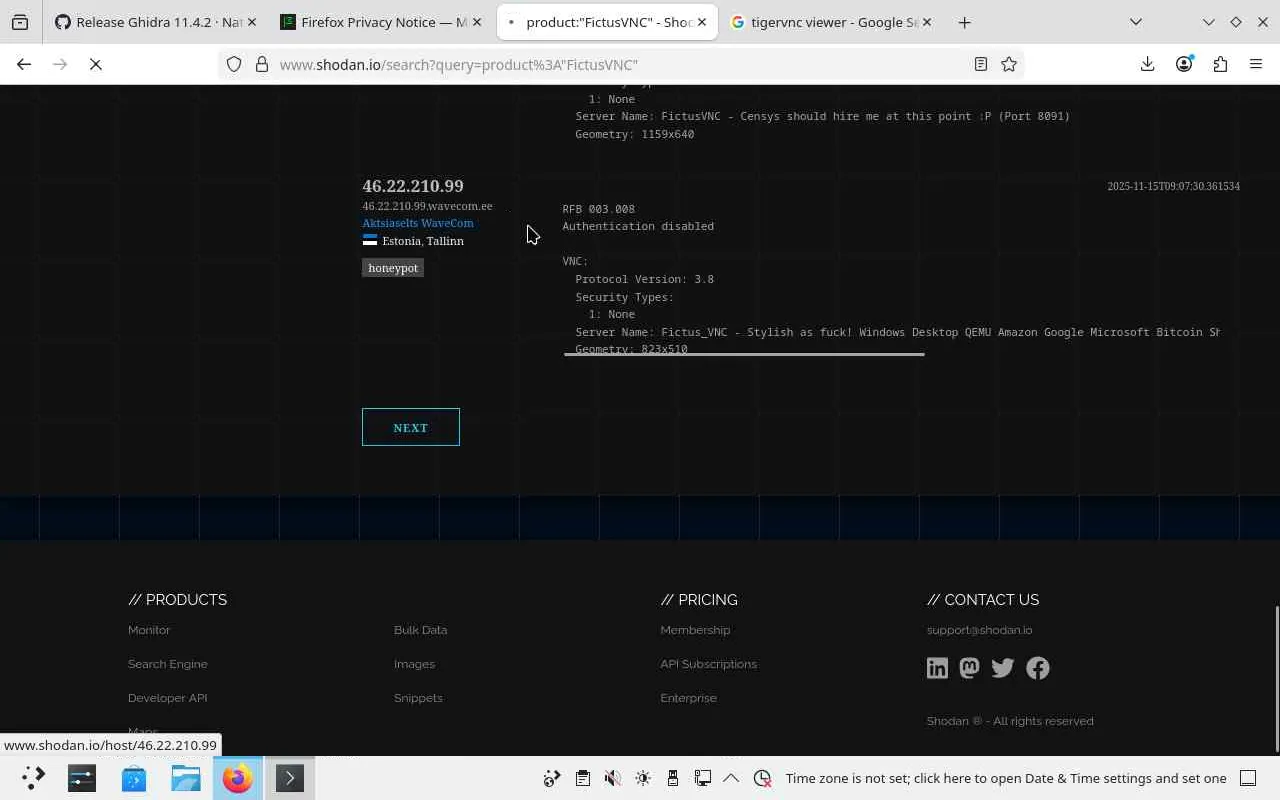Click the Shodan search URL field
Viewport: 1280px width, 800px height.
click(x=620, y=64)
